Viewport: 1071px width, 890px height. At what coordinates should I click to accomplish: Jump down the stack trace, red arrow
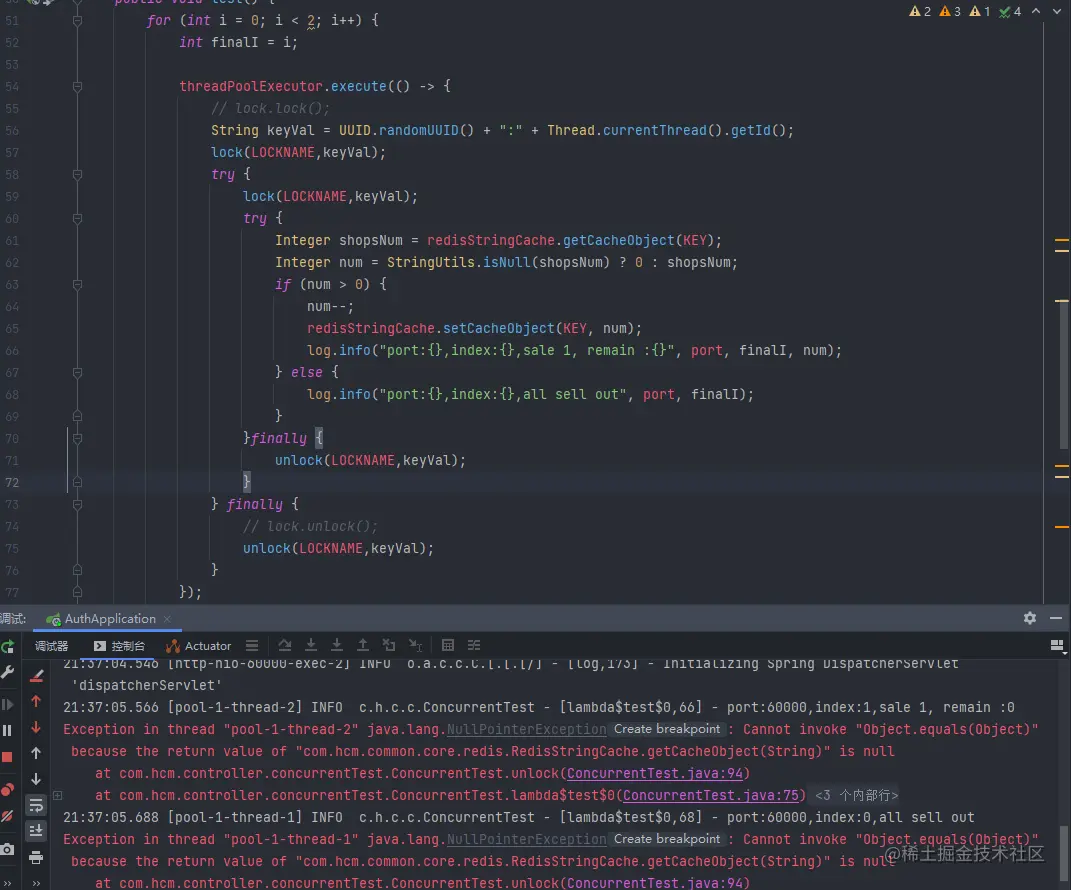coord(36,727)
